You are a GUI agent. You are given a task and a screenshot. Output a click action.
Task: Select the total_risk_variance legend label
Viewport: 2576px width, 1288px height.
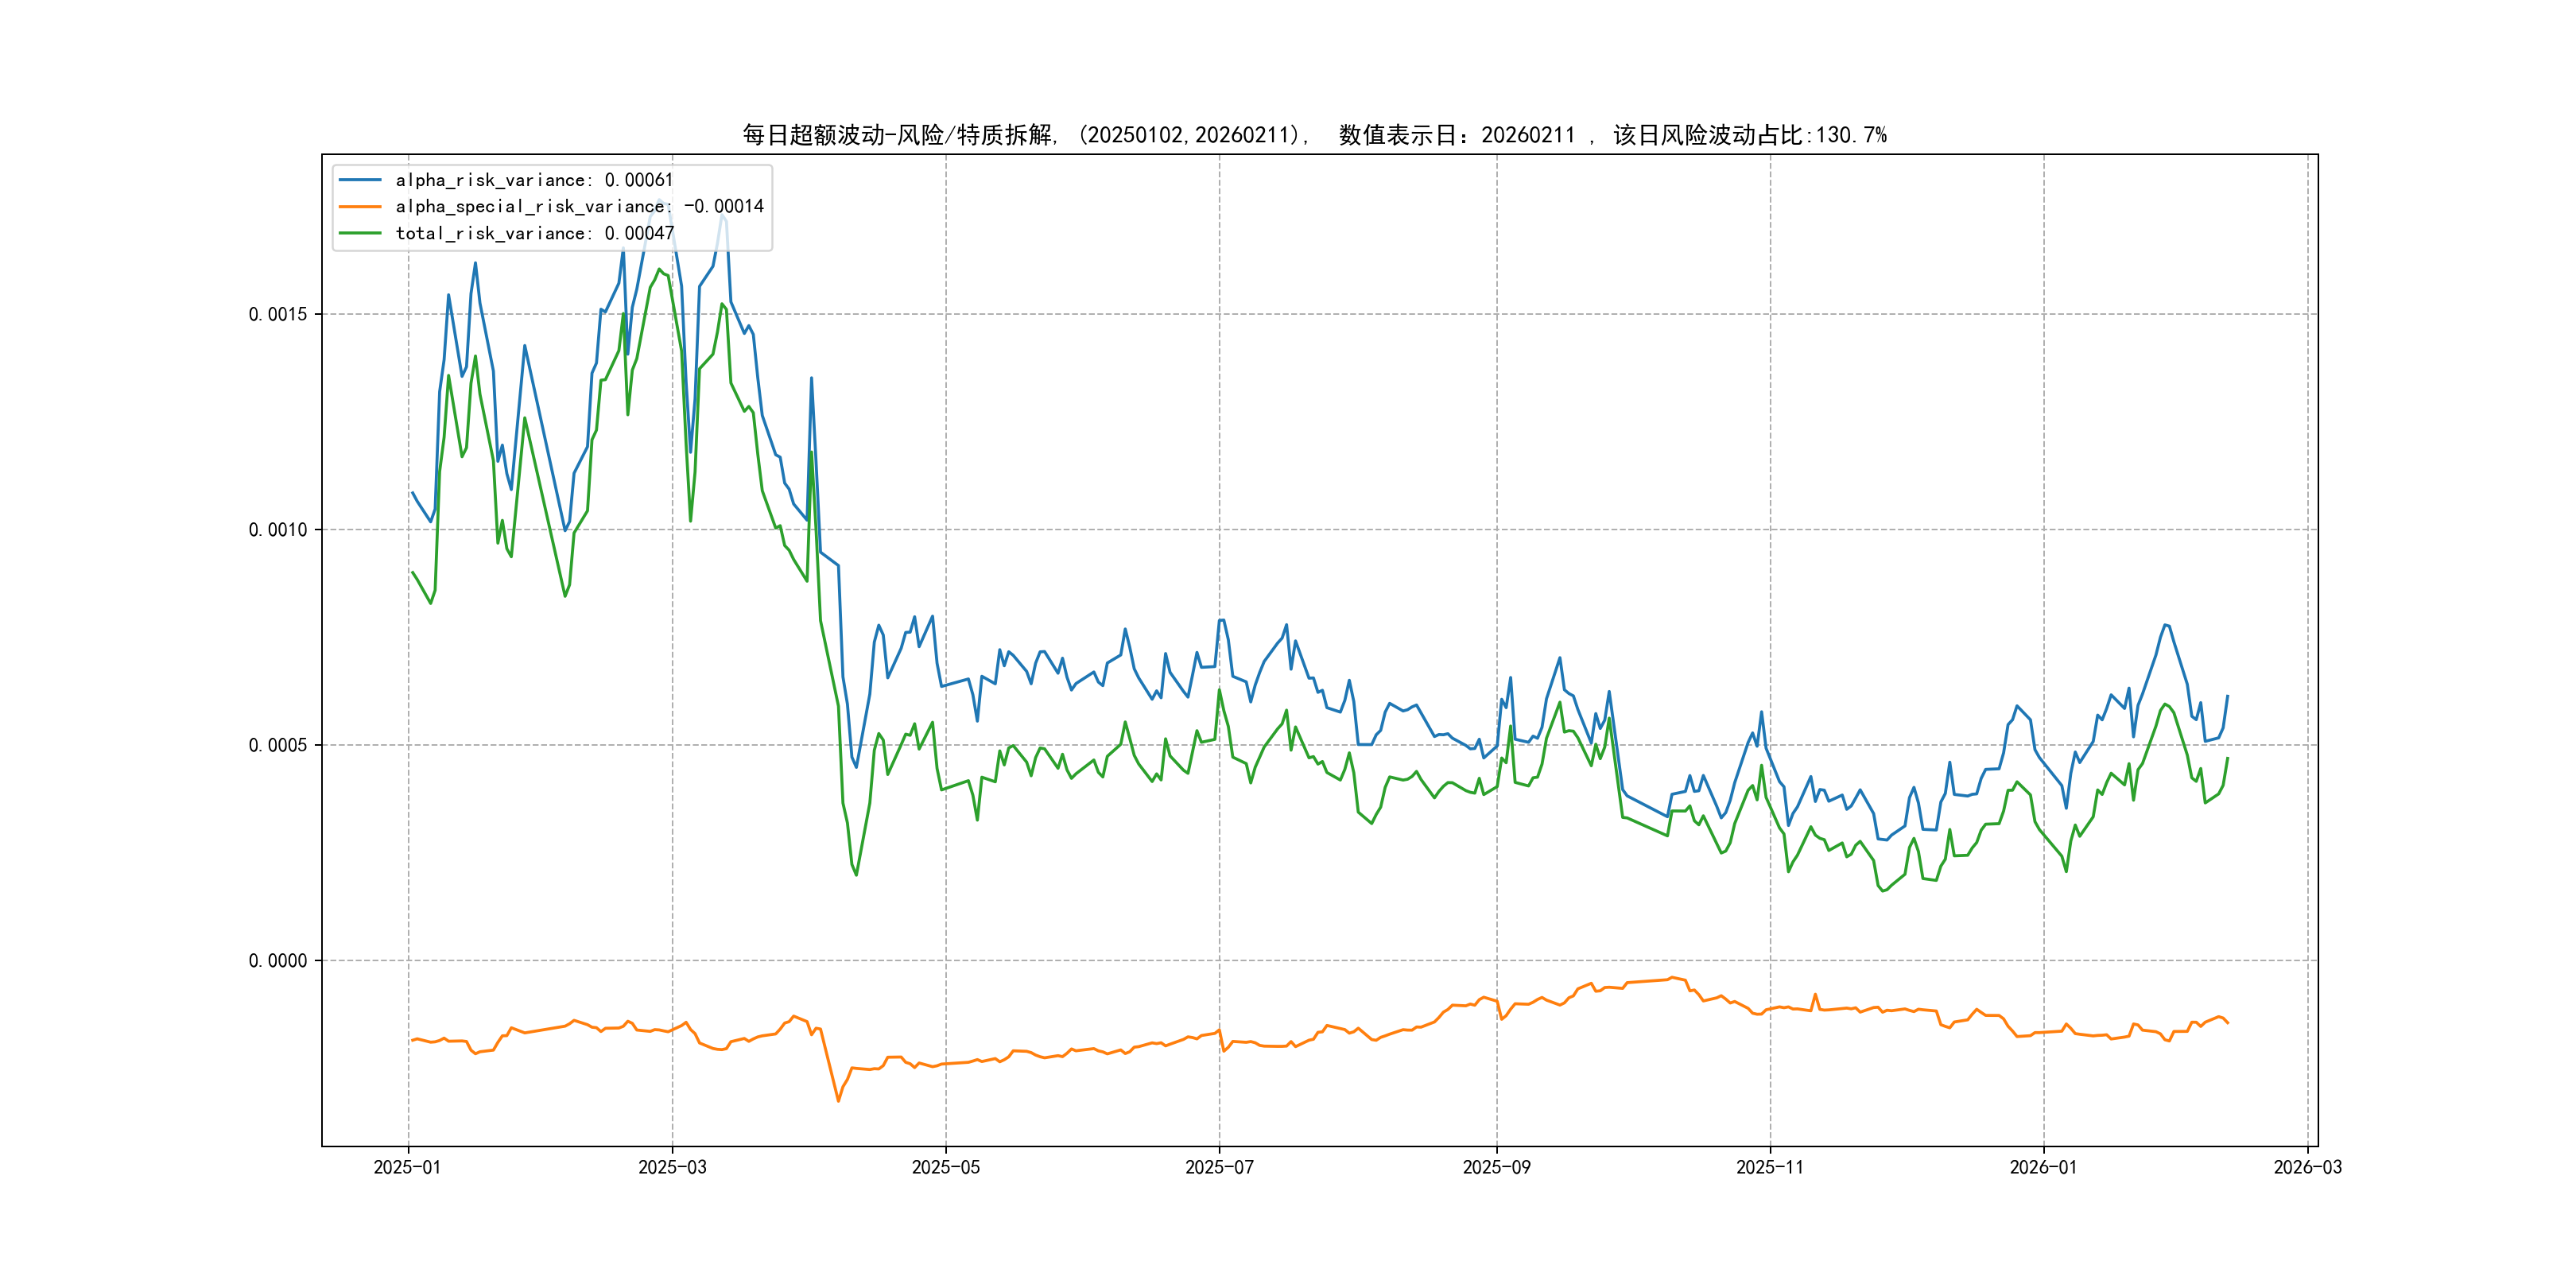pos(534,233)
